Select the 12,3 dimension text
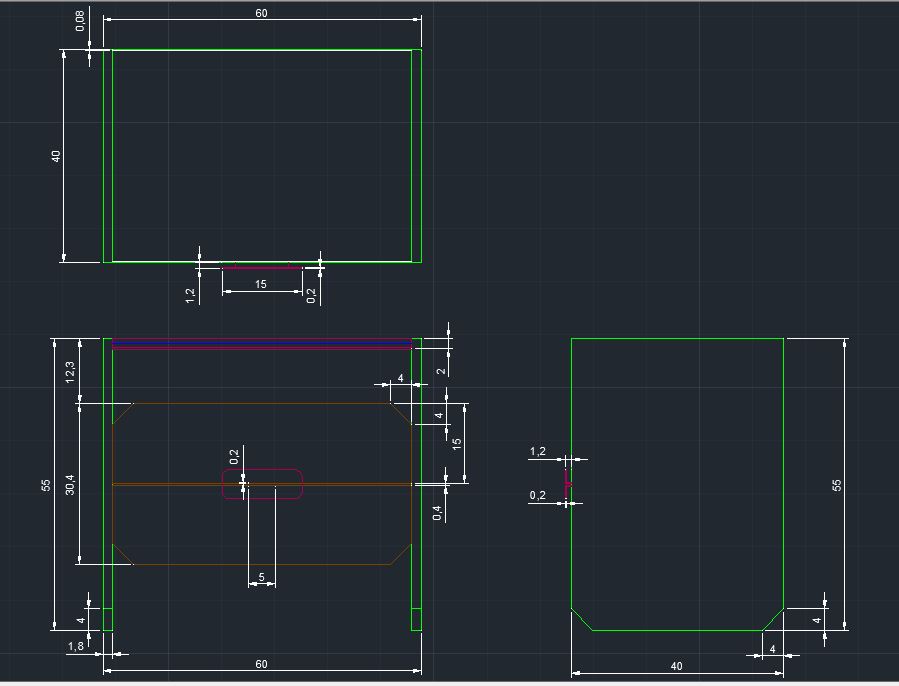 (x=69, y=372)
